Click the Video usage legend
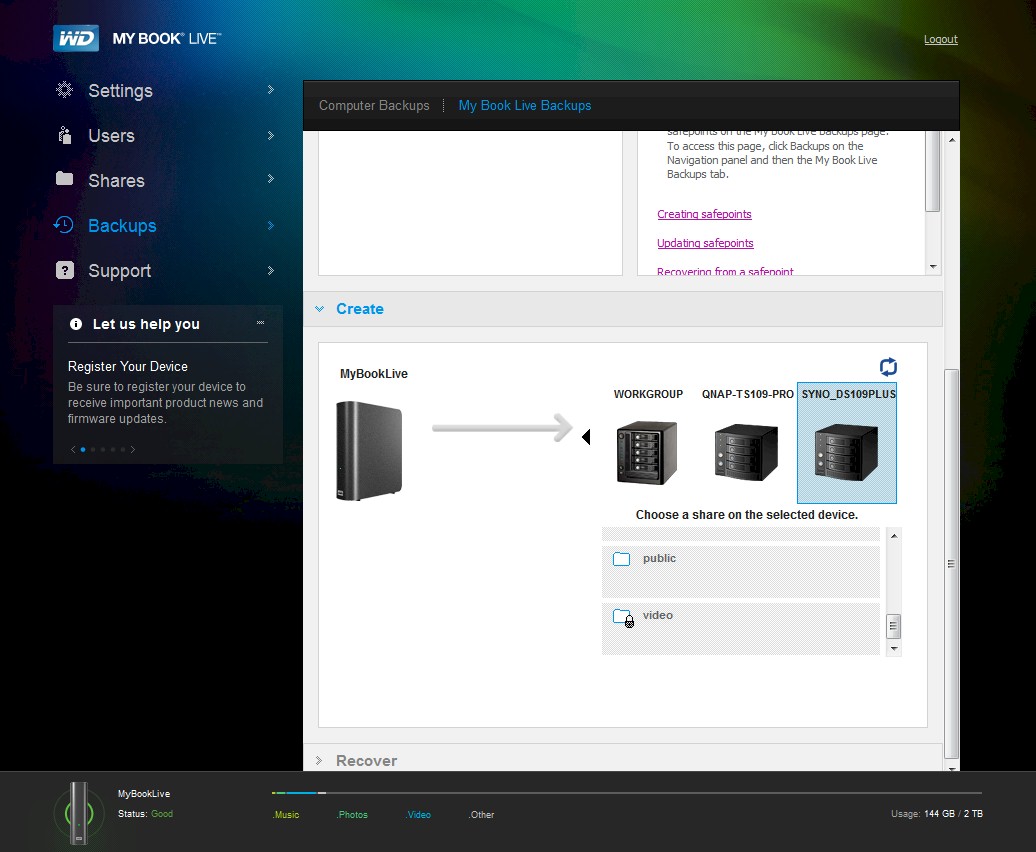The width and height of the screenshot is (1036, 852). click(418, 814)
